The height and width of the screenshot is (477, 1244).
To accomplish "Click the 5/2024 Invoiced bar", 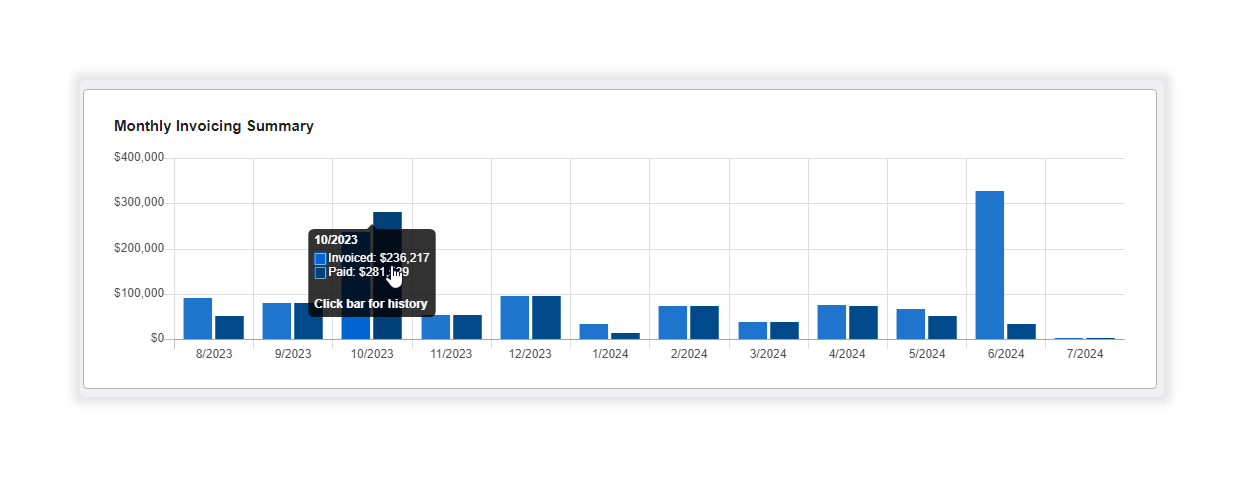I will (910, 324).
